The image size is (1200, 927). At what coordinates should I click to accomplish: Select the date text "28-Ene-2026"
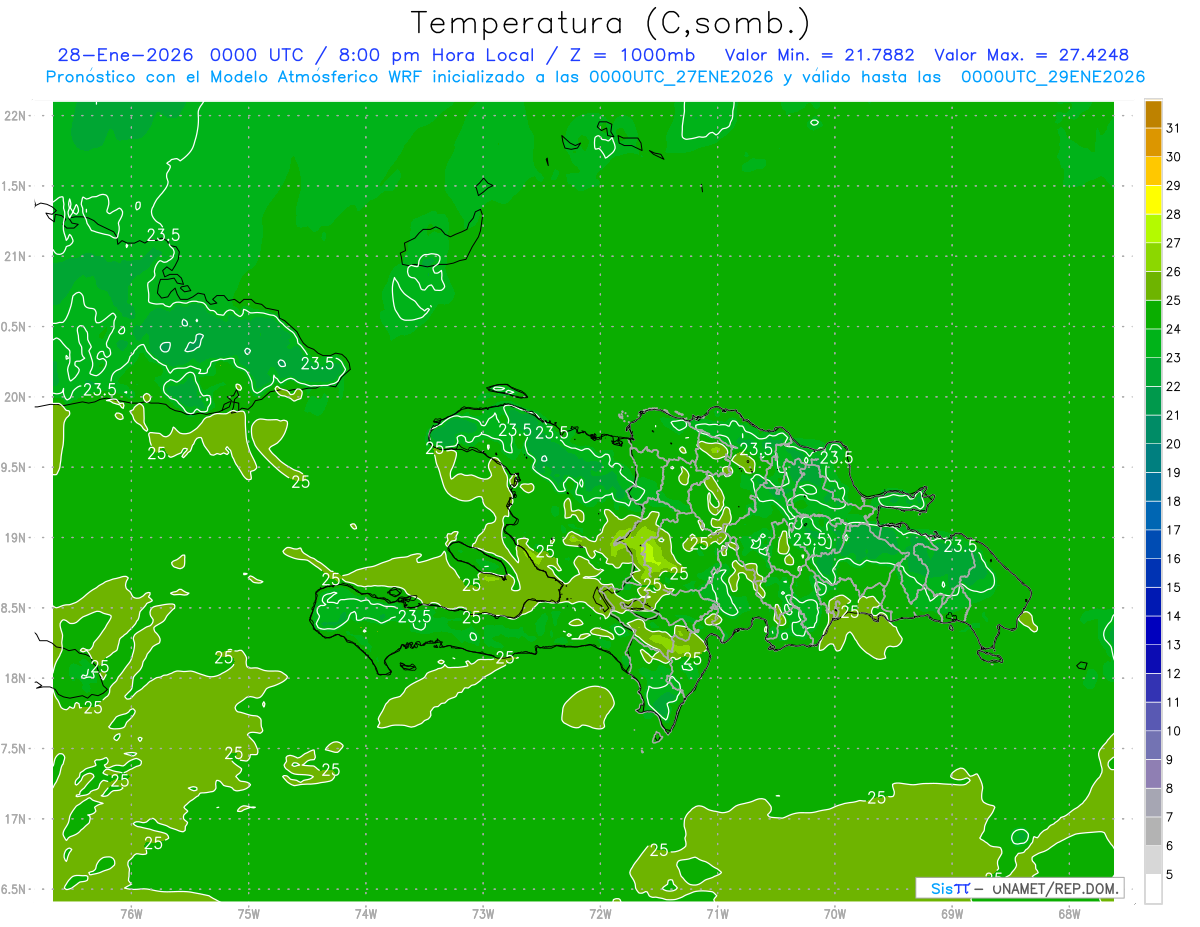point(124,55)
